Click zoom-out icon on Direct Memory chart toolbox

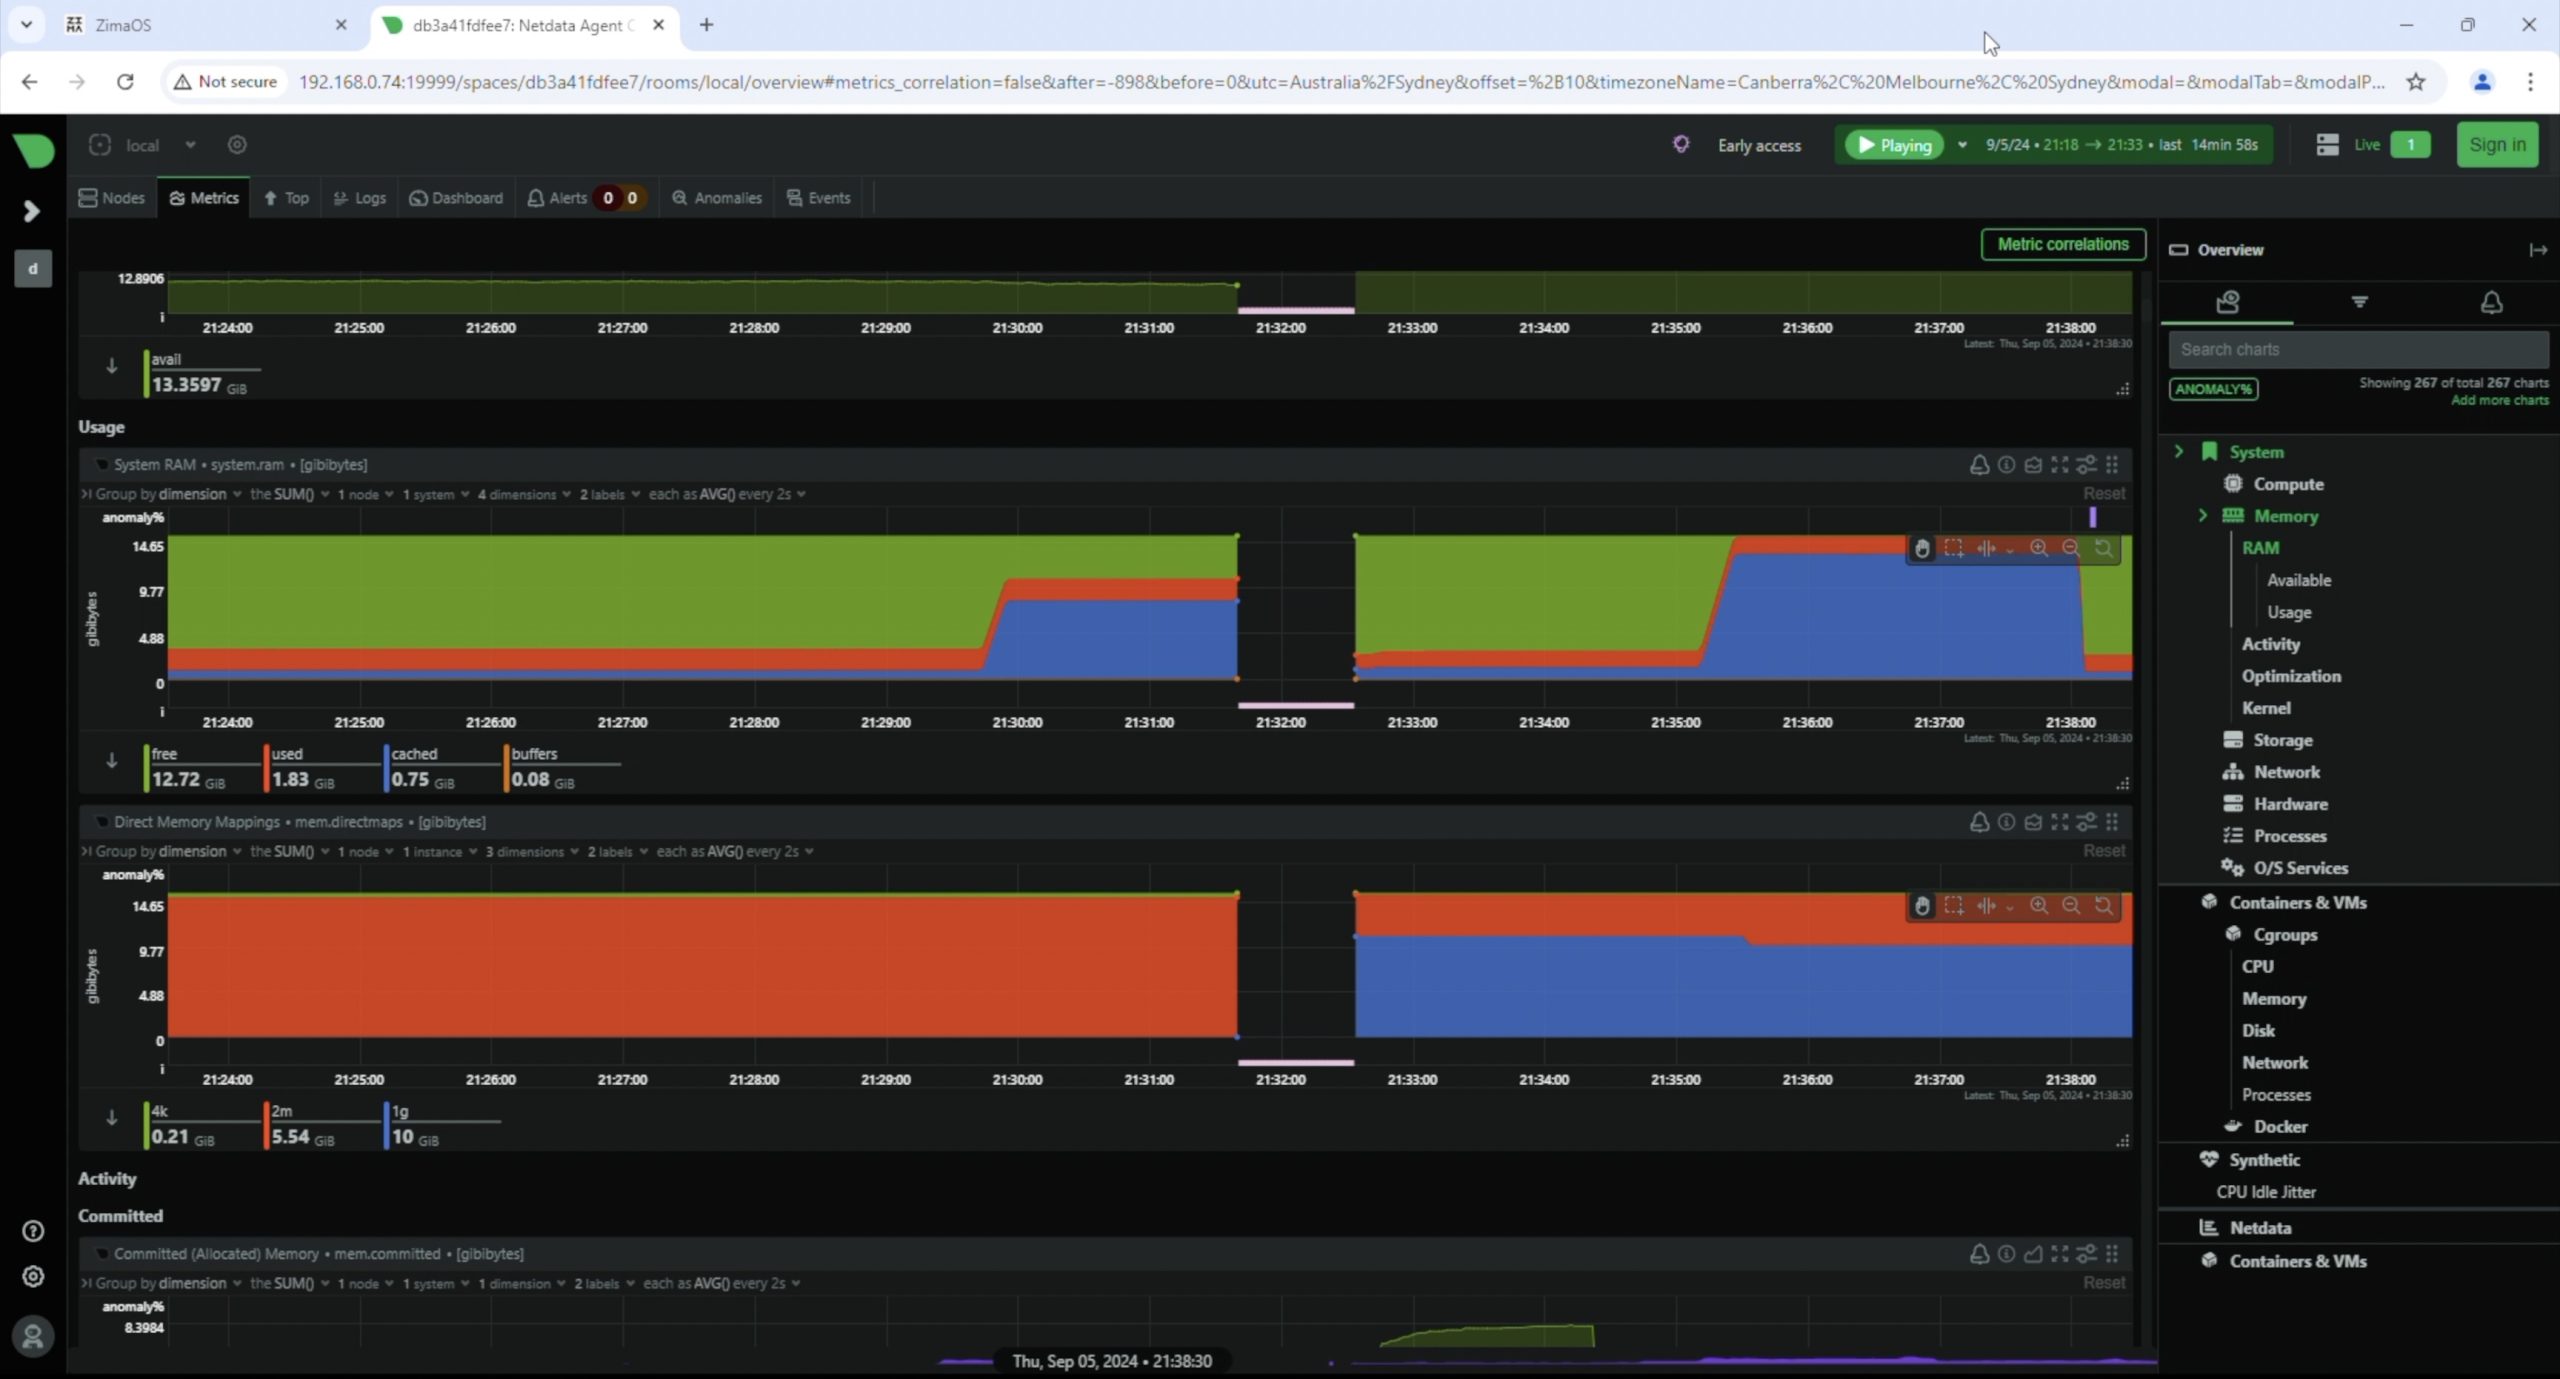point(2070,905)
